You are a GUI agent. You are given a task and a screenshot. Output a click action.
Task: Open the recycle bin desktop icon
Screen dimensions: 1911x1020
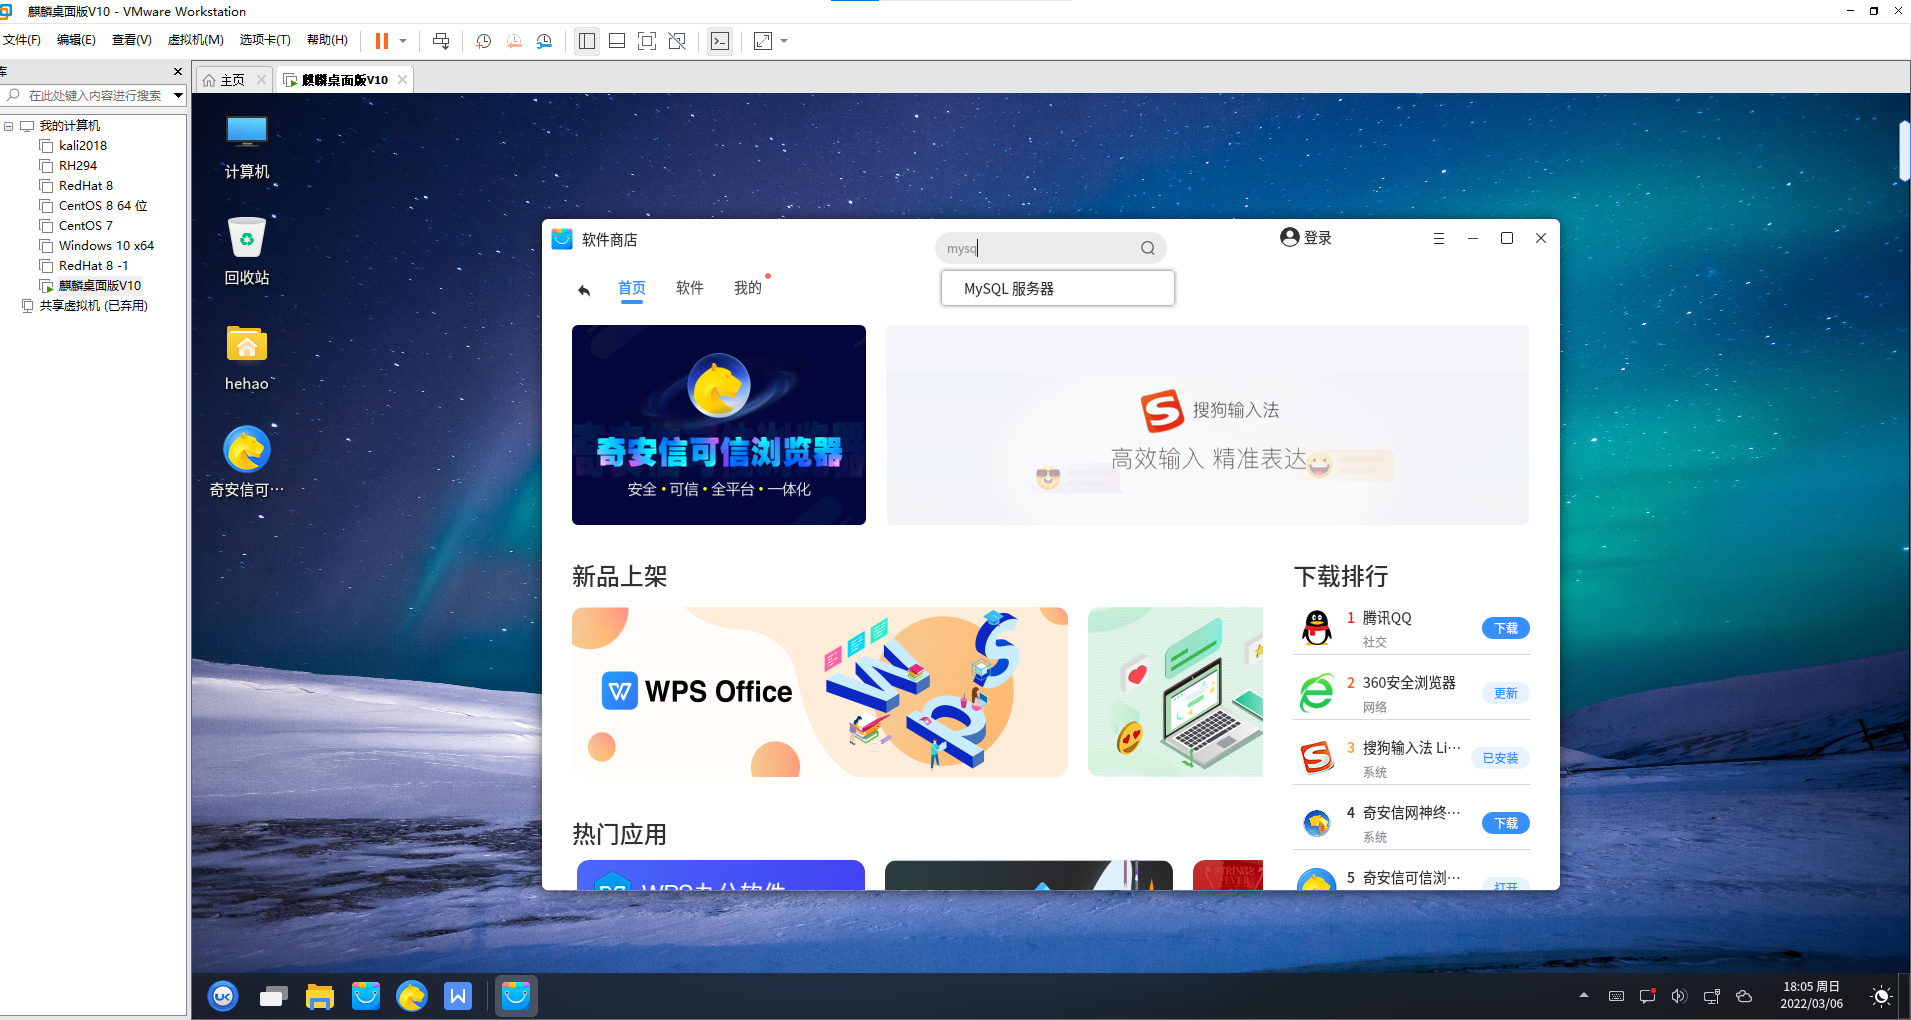(247, 252)
